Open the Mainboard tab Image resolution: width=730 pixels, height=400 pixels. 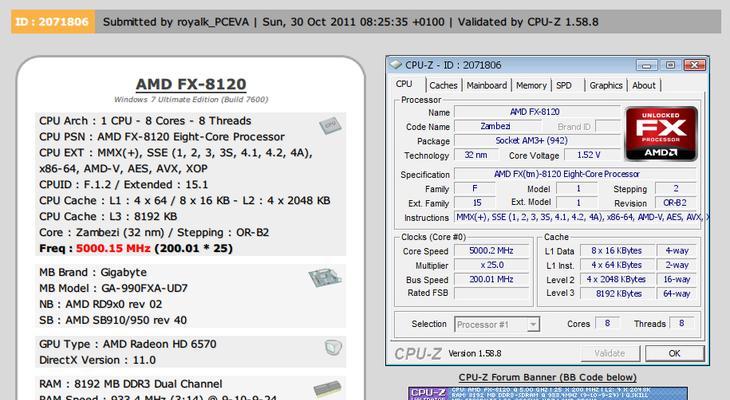click(487, 85)
